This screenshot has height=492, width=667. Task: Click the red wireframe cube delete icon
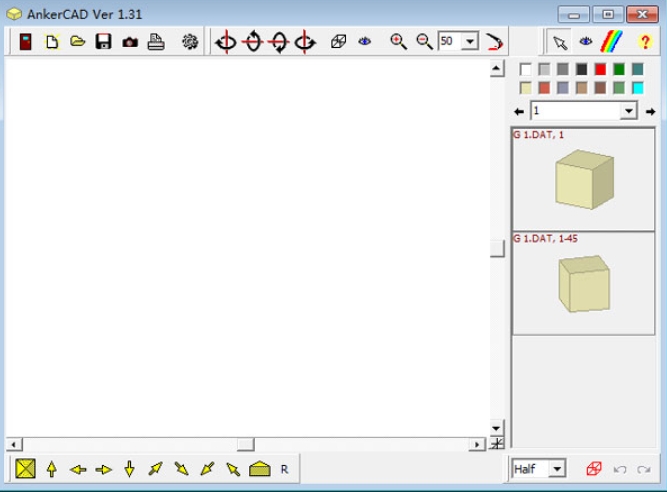point(594,469)
